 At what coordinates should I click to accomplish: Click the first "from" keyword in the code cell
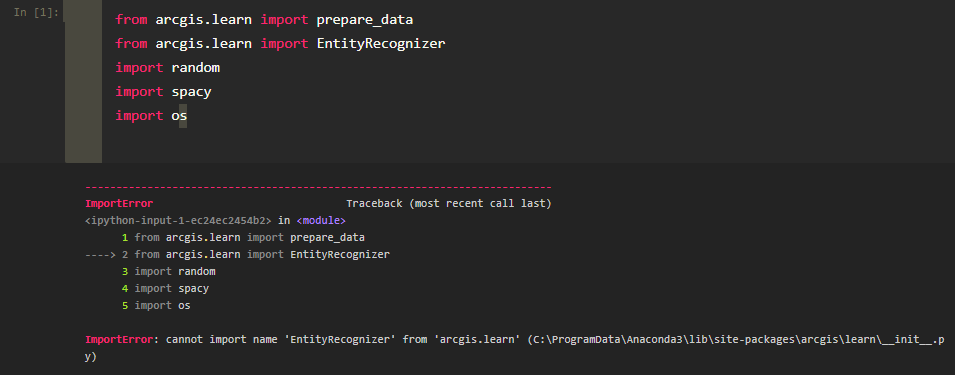[x=132, y=19]
